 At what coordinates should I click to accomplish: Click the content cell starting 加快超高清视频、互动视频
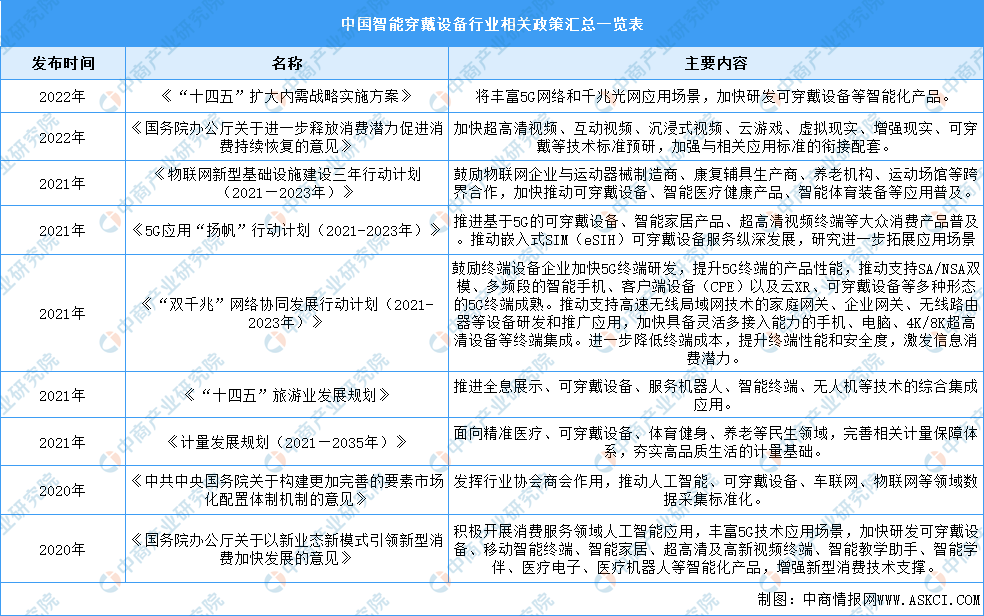pyautogui.click(x=716, y=137)
